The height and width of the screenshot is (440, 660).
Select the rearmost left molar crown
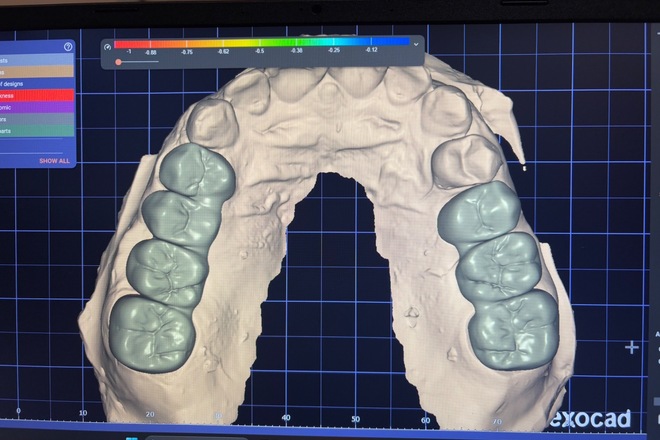point(151,332)
